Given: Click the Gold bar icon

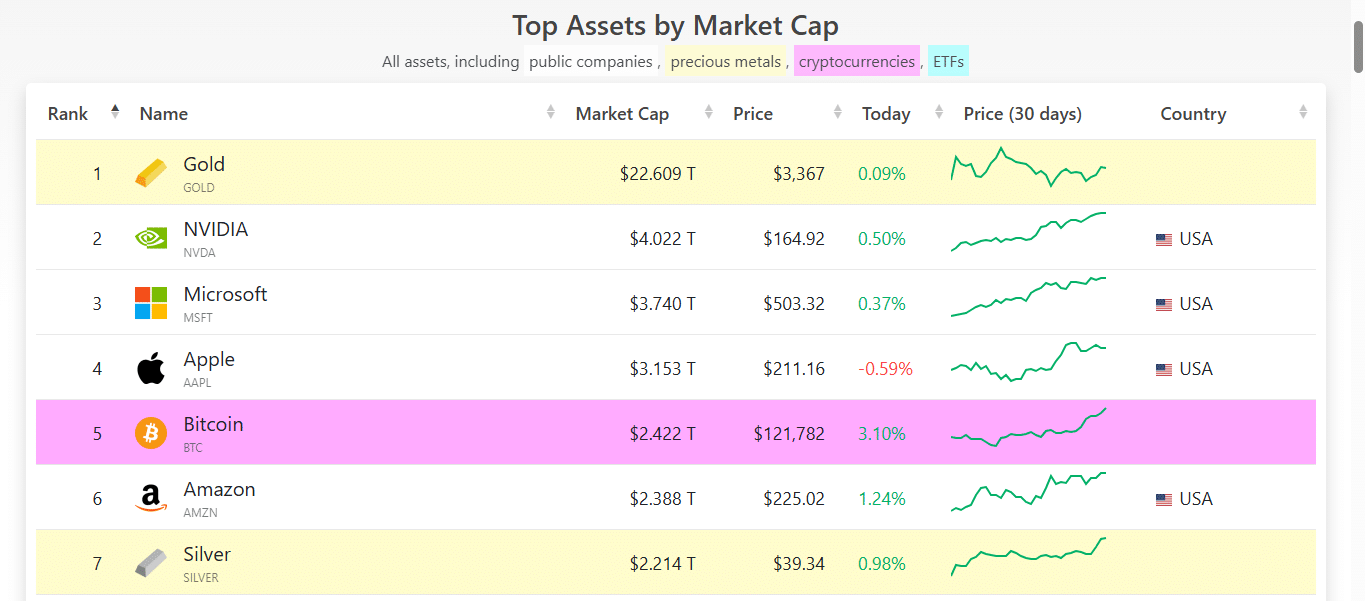Looking at the screenshot, I should coord(151,174).
